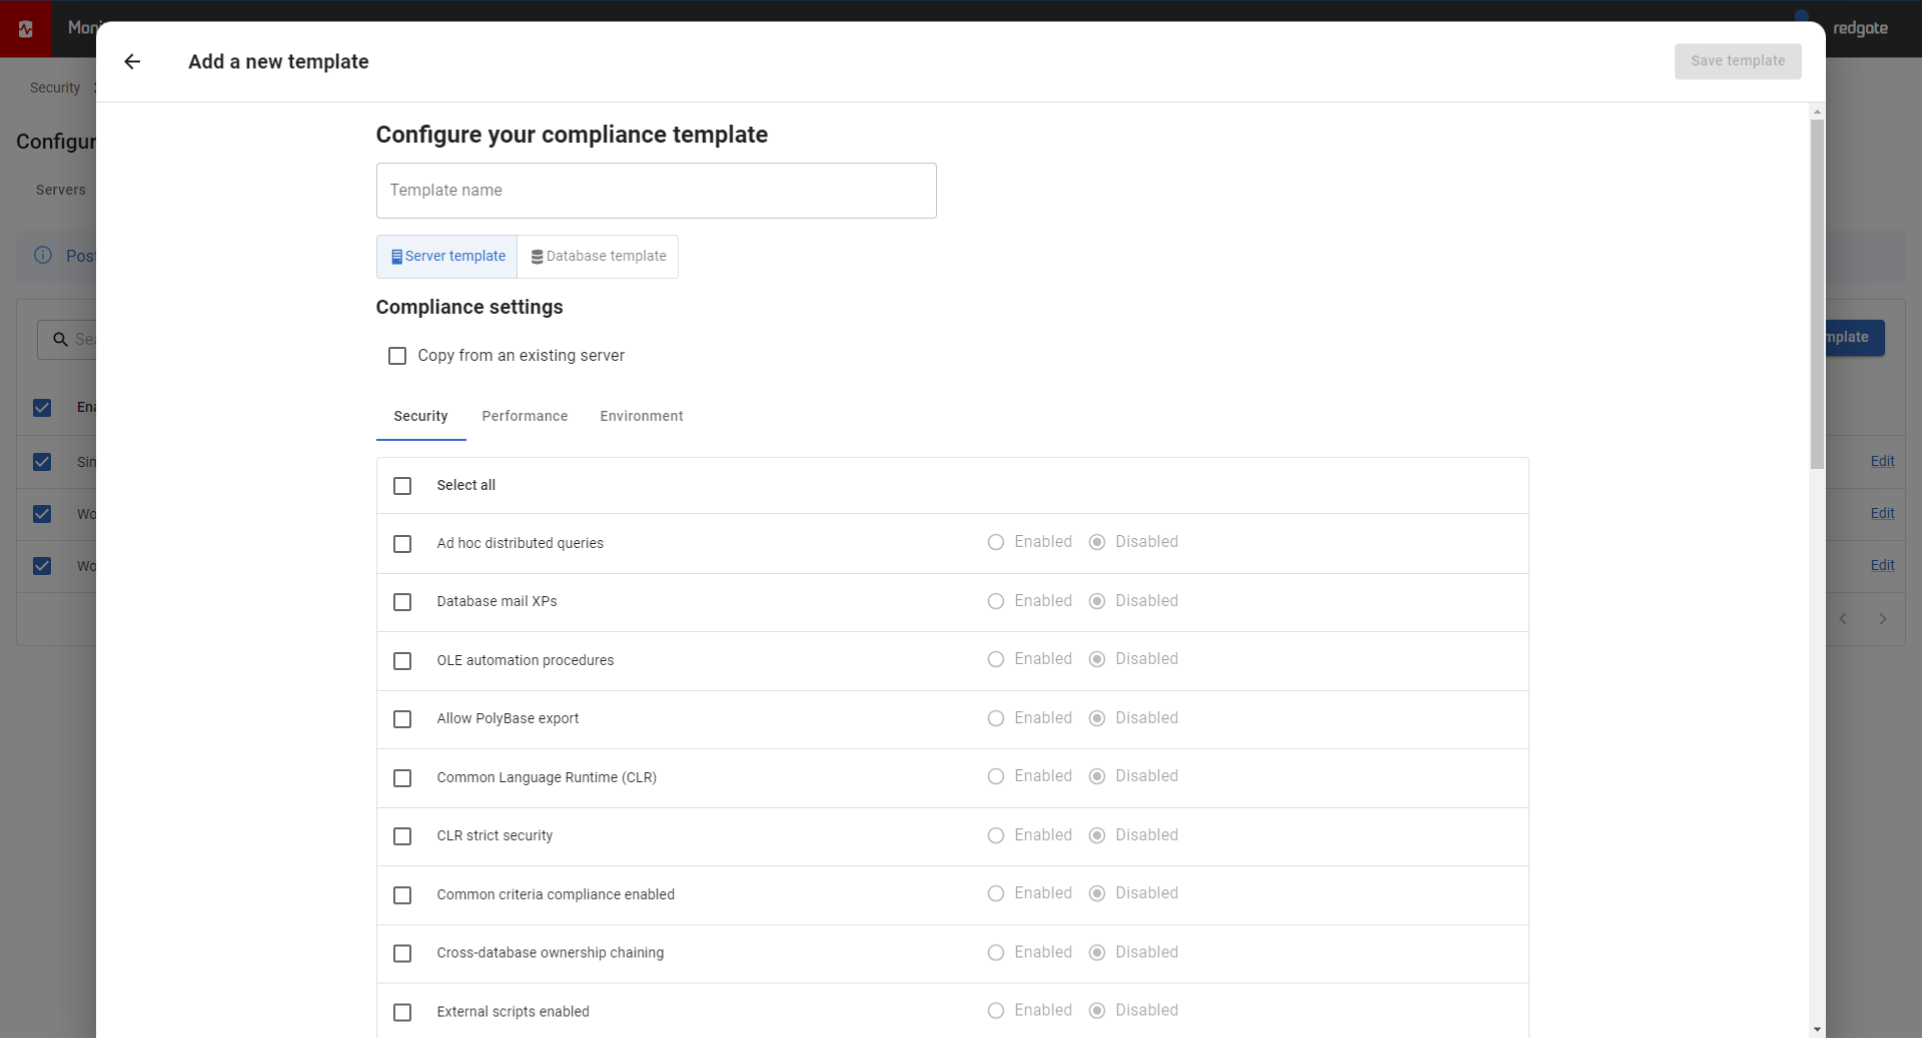
Task: Check OLE automation procedures
Action: [402, 661]
